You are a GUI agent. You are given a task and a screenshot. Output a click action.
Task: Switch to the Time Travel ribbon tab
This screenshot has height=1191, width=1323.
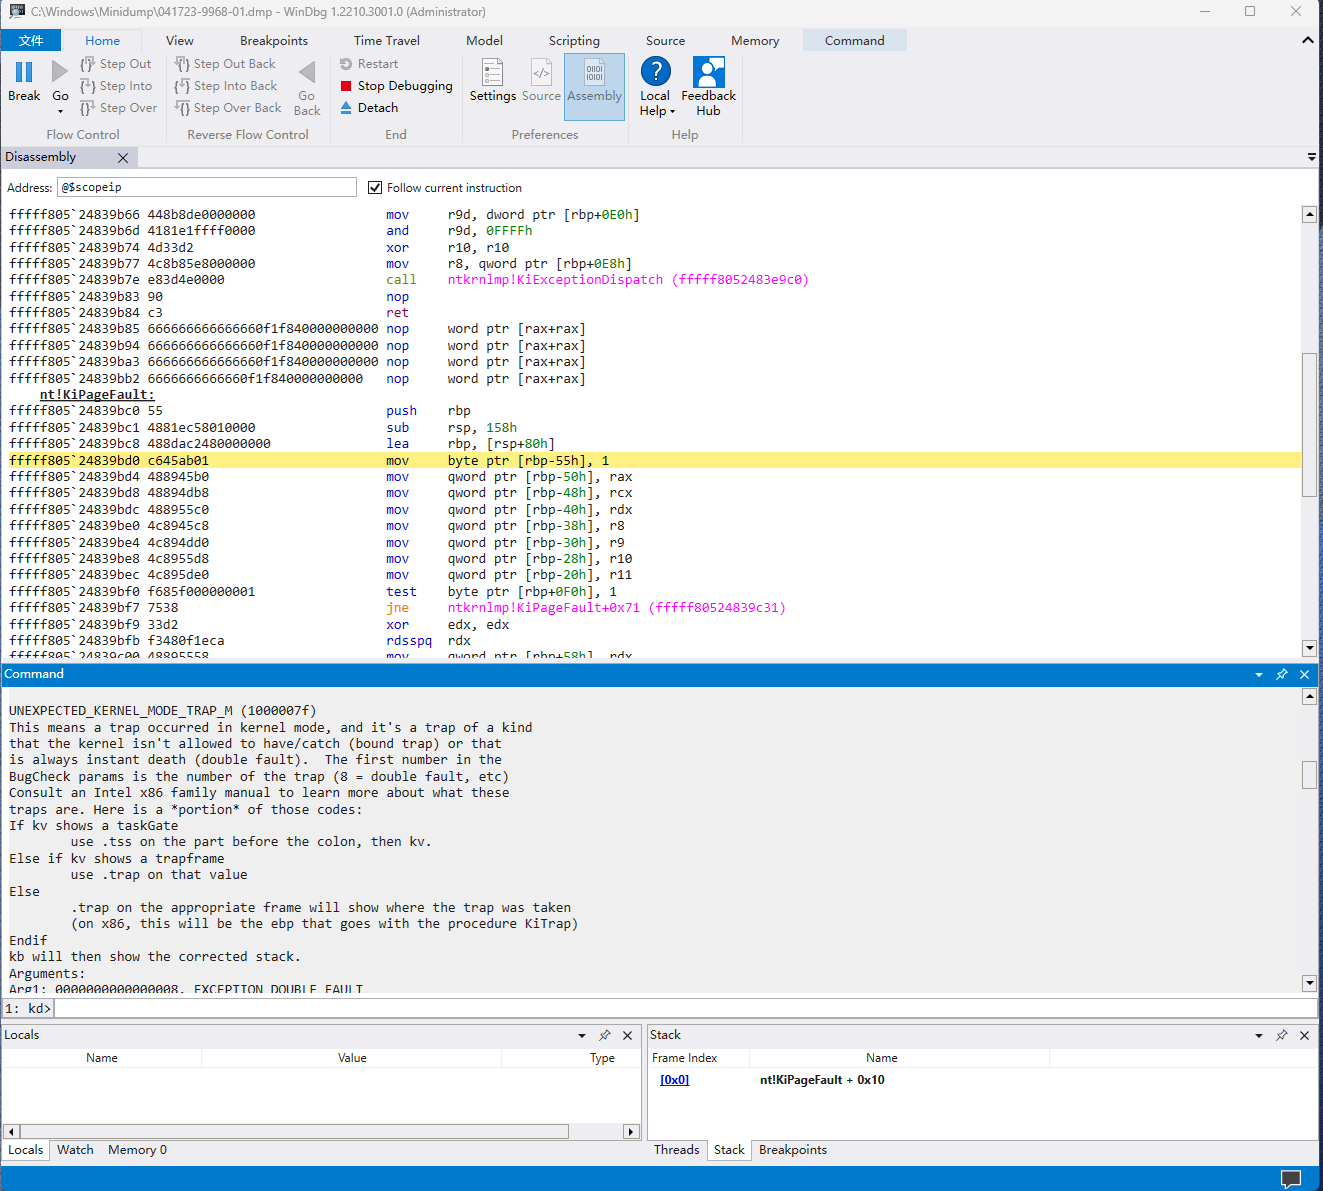(x=386, y=40)
